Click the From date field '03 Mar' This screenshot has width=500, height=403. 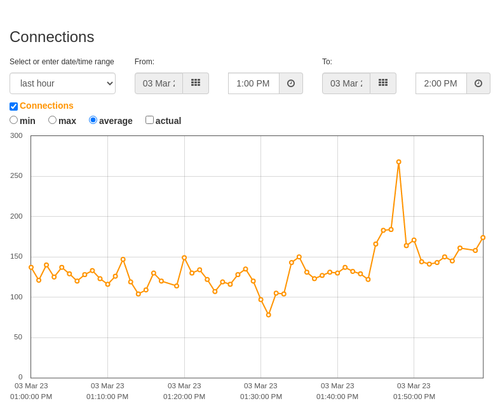(159, 83)
